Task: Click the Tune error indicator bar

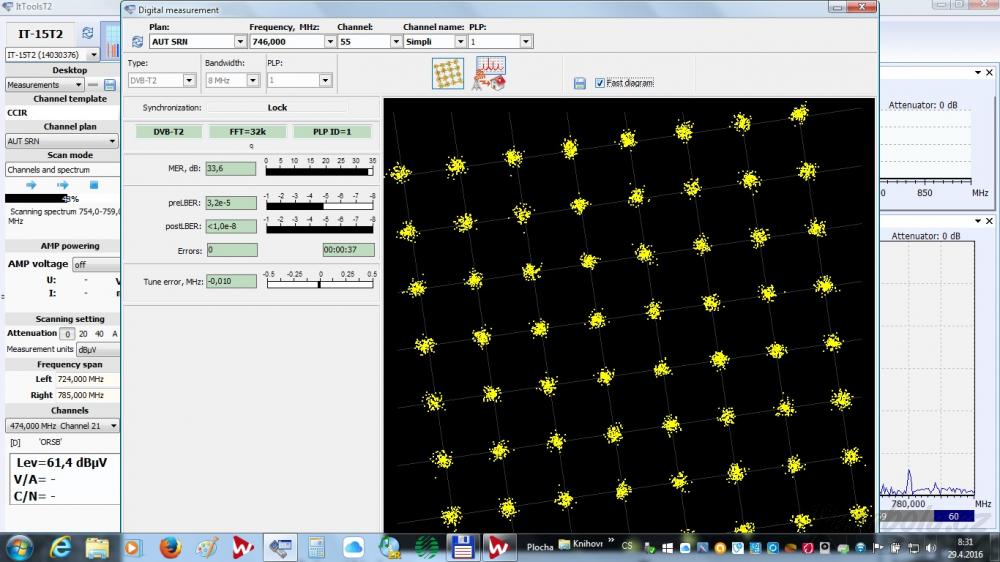Action: pos(320,284)
